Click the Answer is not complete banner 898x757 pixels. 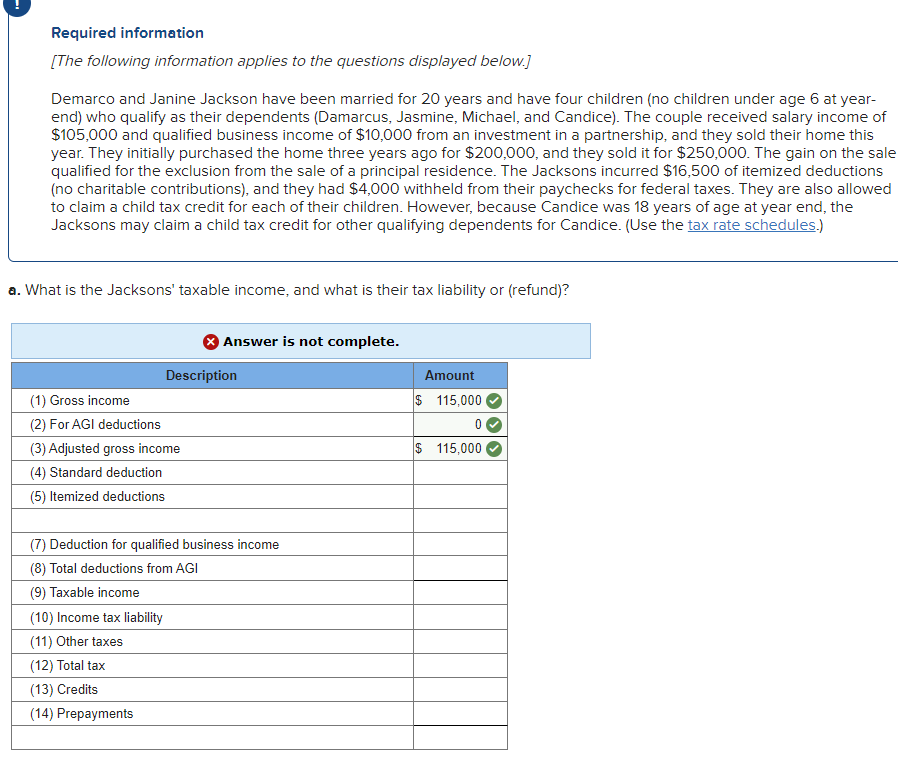coord(300,341)
